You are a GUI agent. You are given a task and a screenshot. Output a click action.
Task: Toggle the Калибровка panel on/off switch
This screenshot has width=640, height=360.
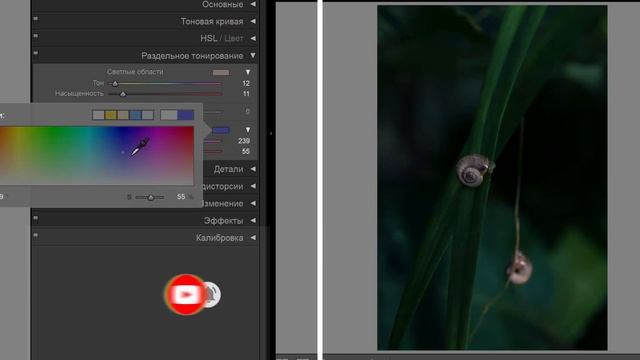pyautogui.click(x=36, y=235)
